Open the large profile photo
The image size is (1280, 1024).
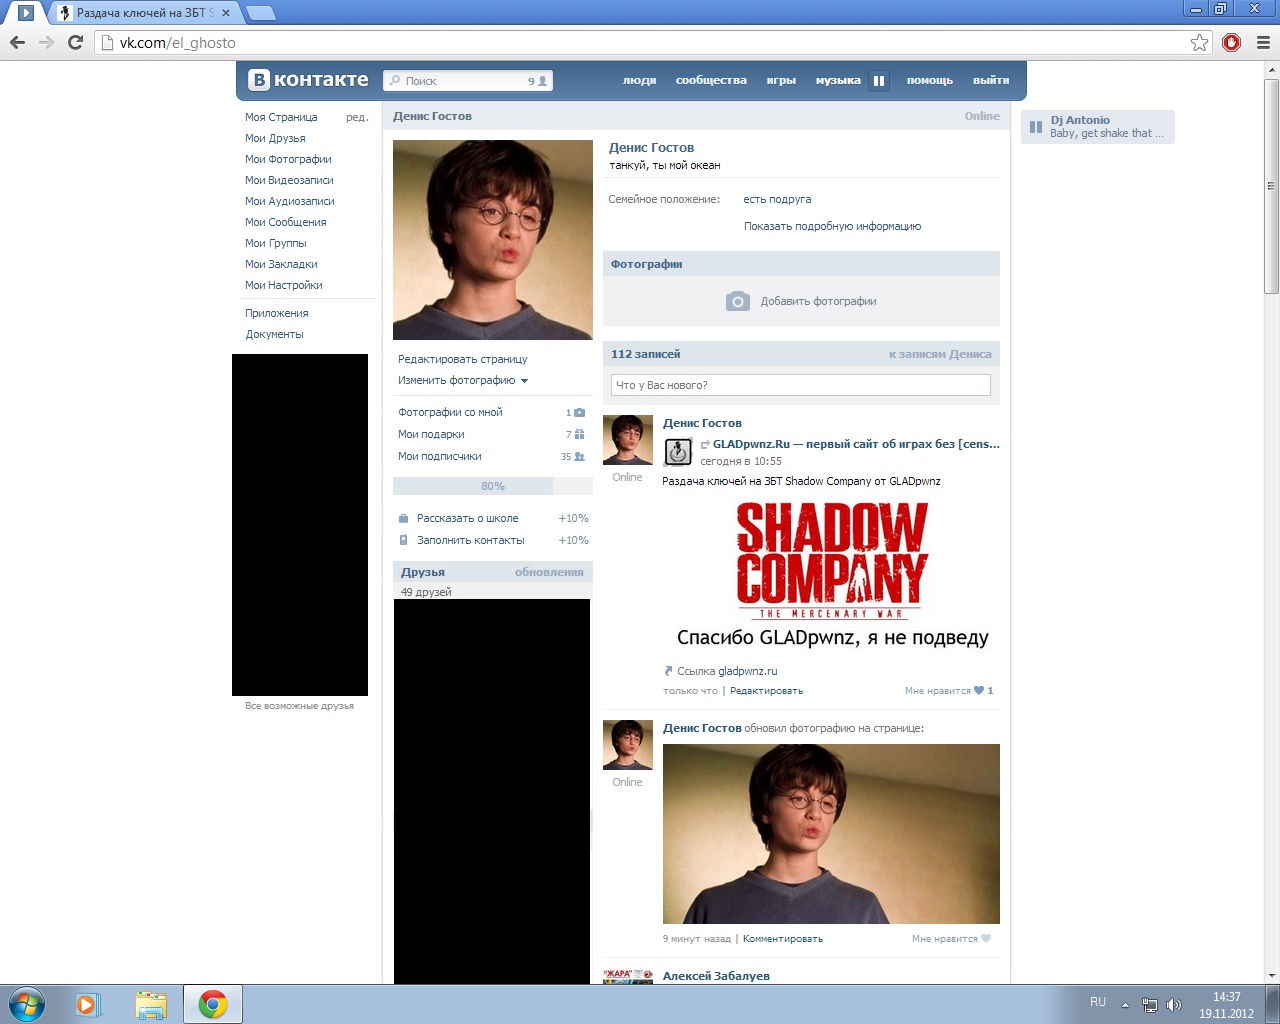493,240
